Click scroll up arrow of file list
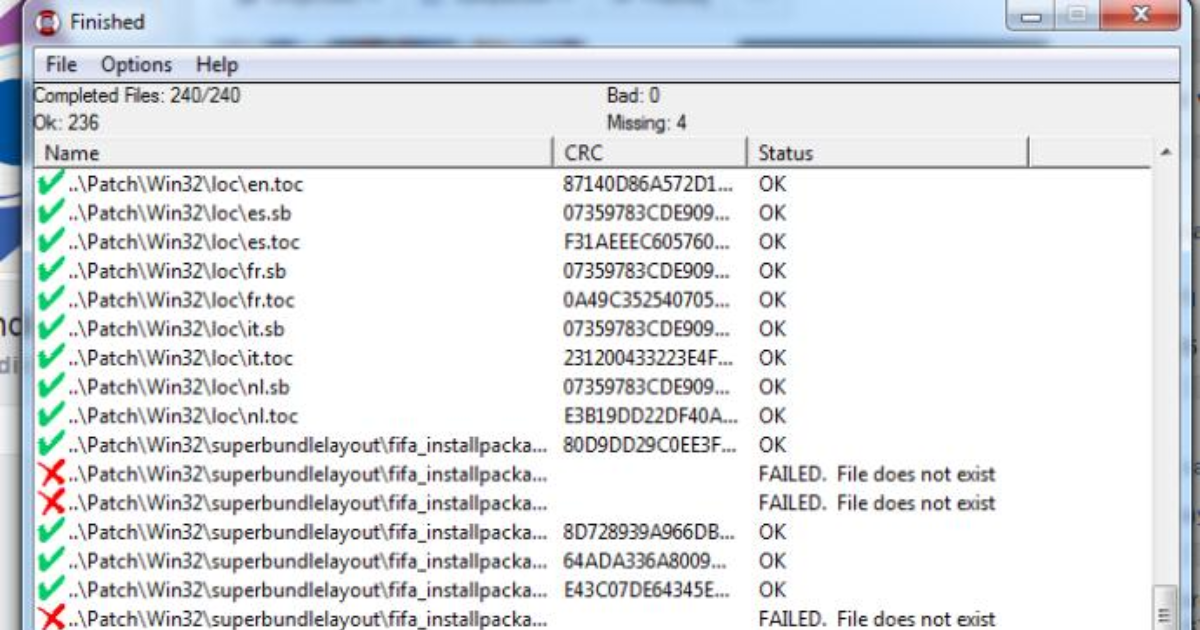Screen dimensions: 1200x630 [x=1165, y=153]
